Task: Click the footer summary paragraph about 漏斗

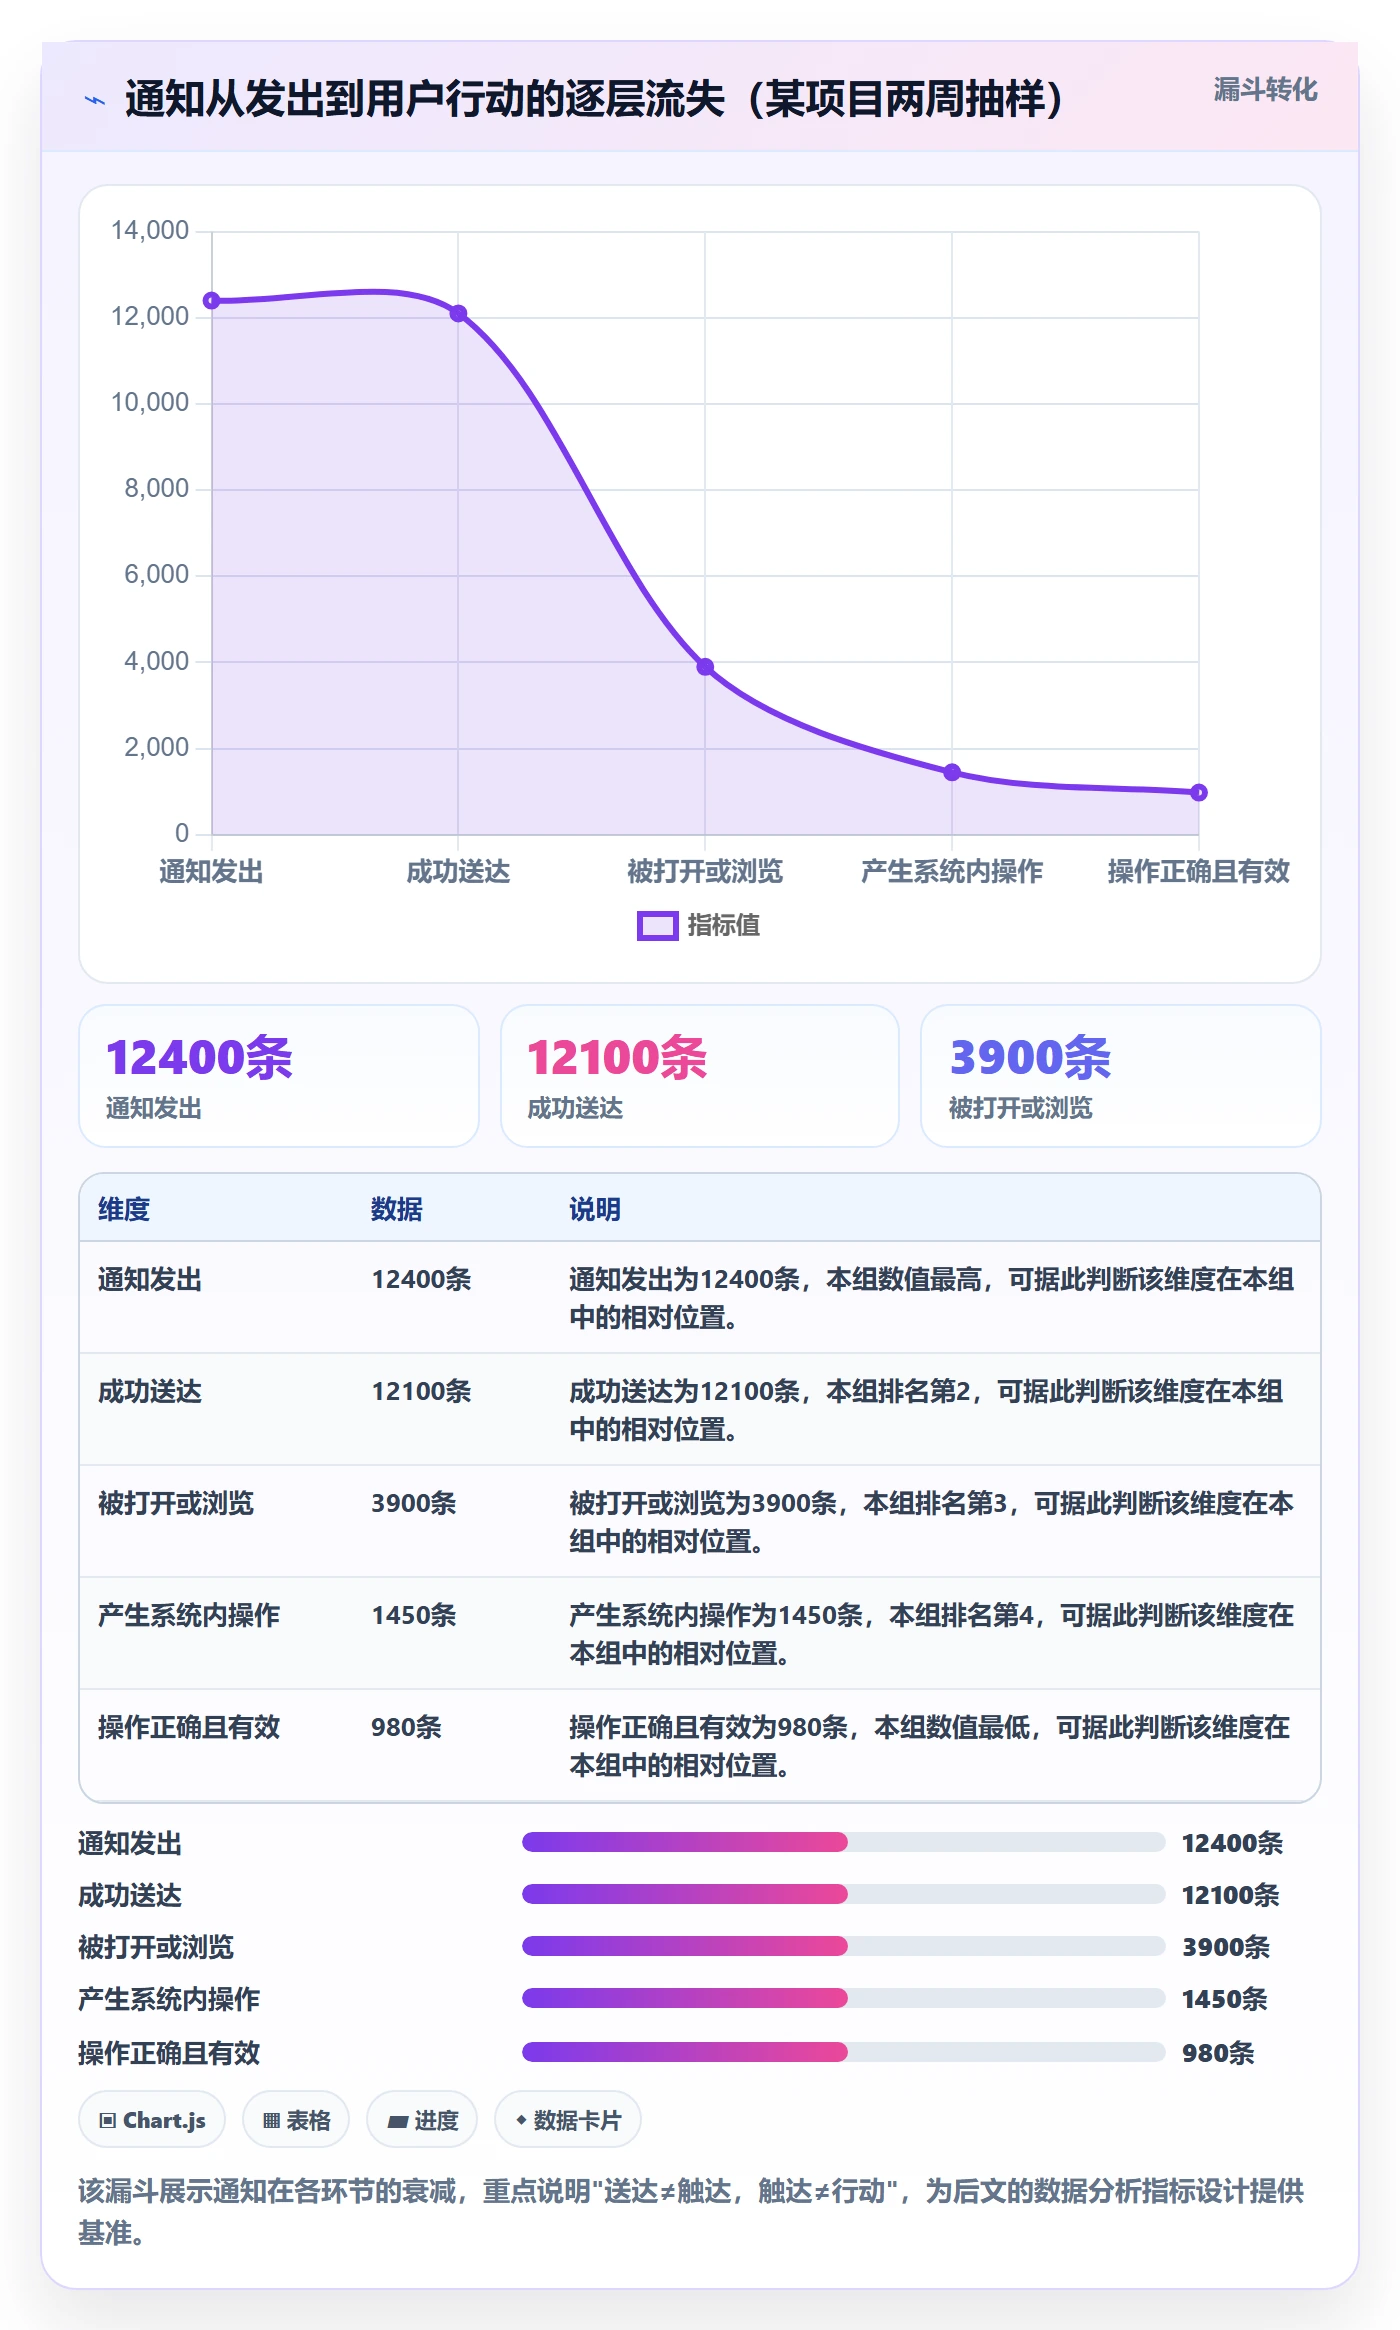Action: point(691,2211)
